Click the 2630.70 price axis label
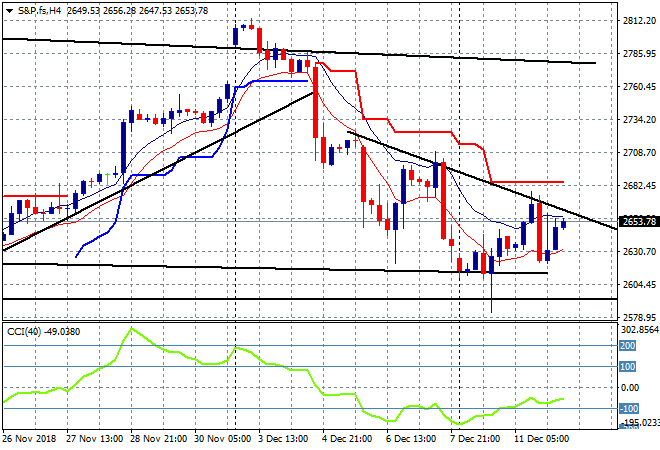Screen dimensions: 660x450 point(639,251)
